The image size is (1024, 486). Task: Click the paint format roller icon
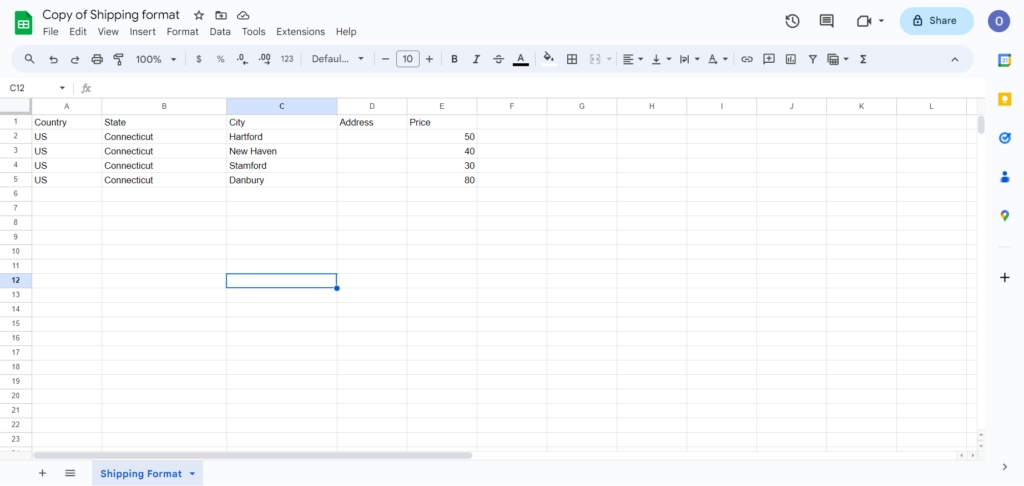pyautogui.click(x=119, y=59)
